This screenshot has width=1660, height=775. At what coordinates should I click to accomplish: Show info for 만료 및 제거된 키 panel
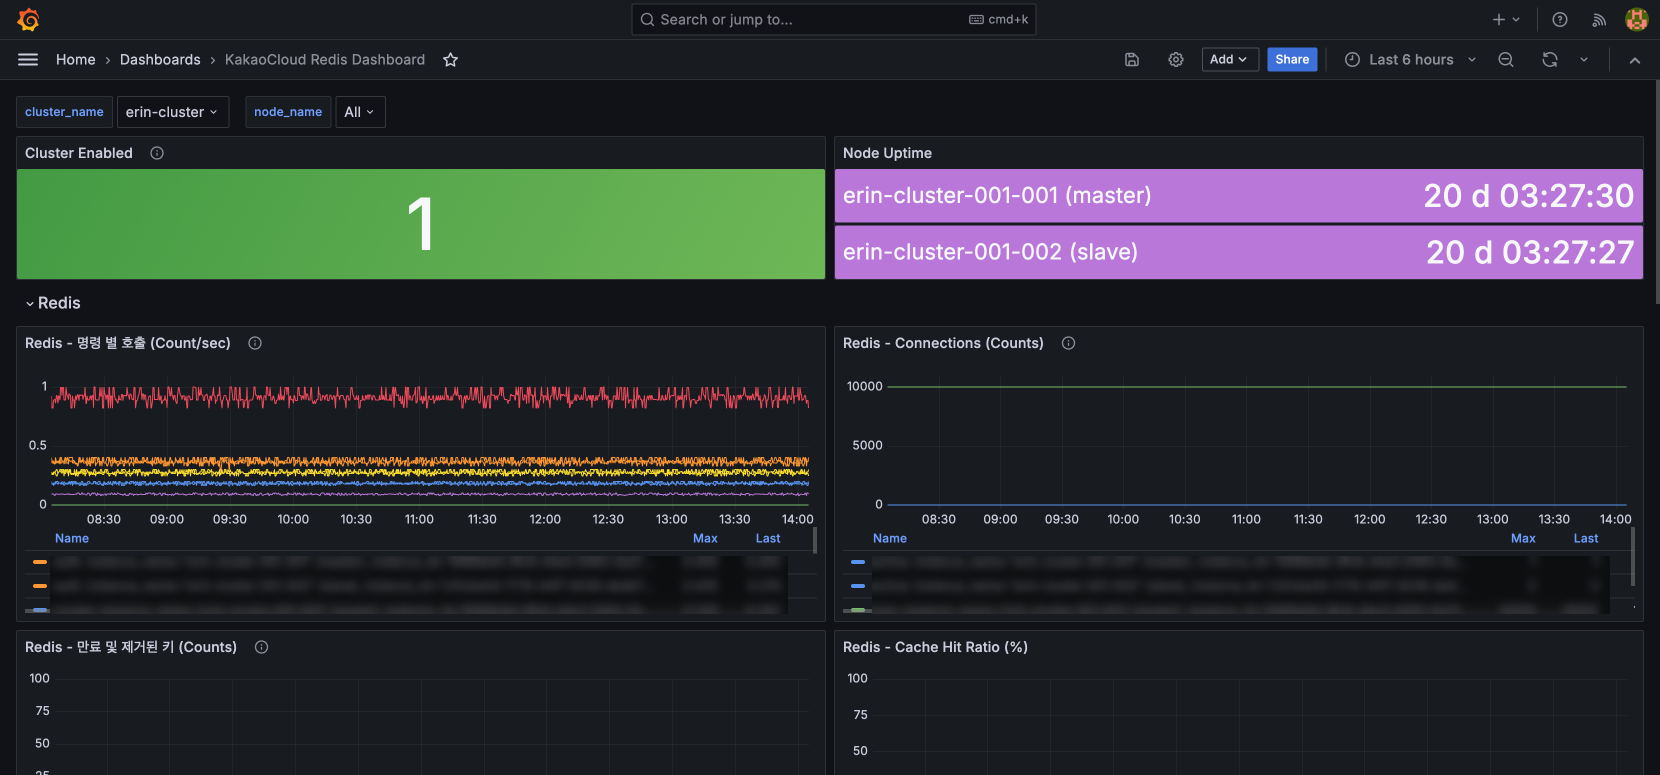click(x=261, y=647)
